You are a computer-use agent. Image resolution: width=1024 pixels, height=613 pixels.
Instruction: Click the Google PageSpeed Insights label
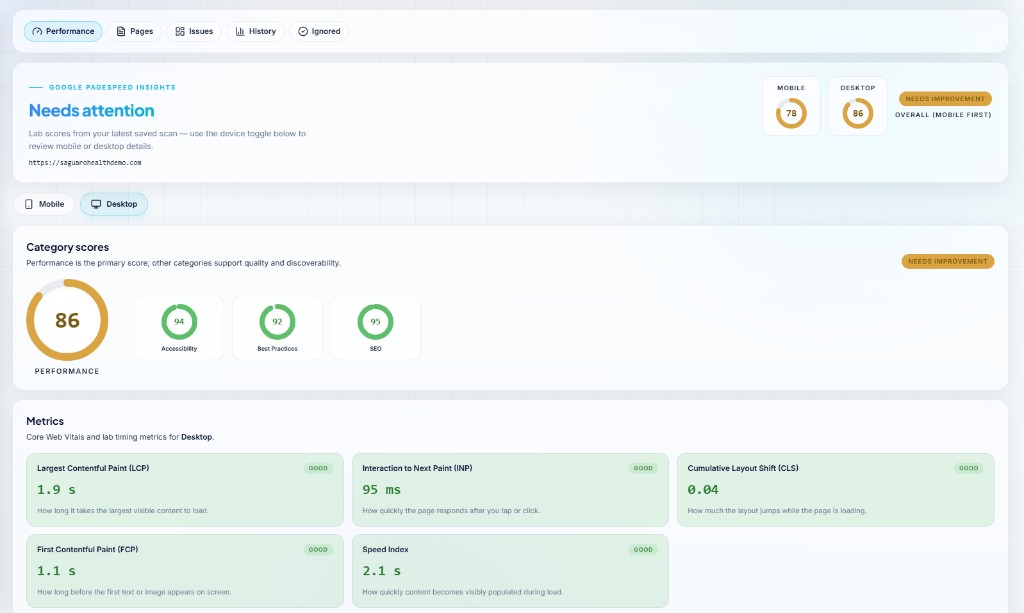point(112,87)
